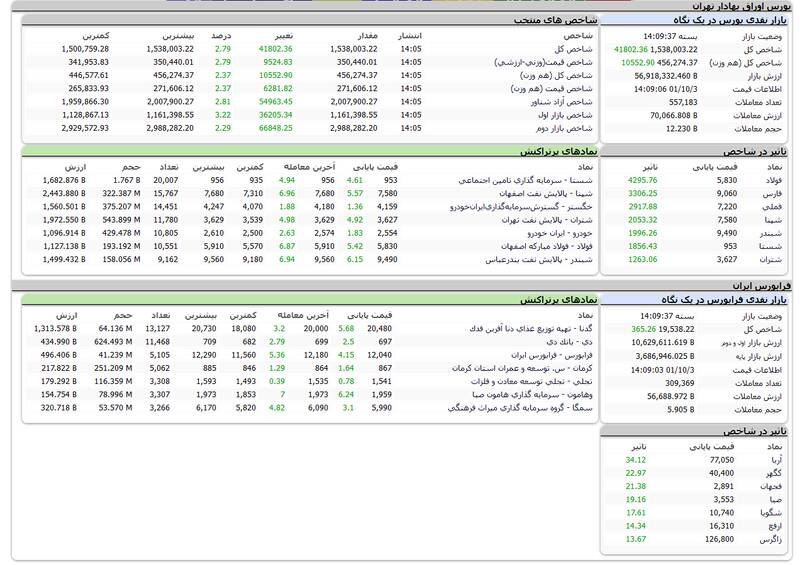Select the فجهان symbol in Farabourse impact table

[x=771, y=486]
